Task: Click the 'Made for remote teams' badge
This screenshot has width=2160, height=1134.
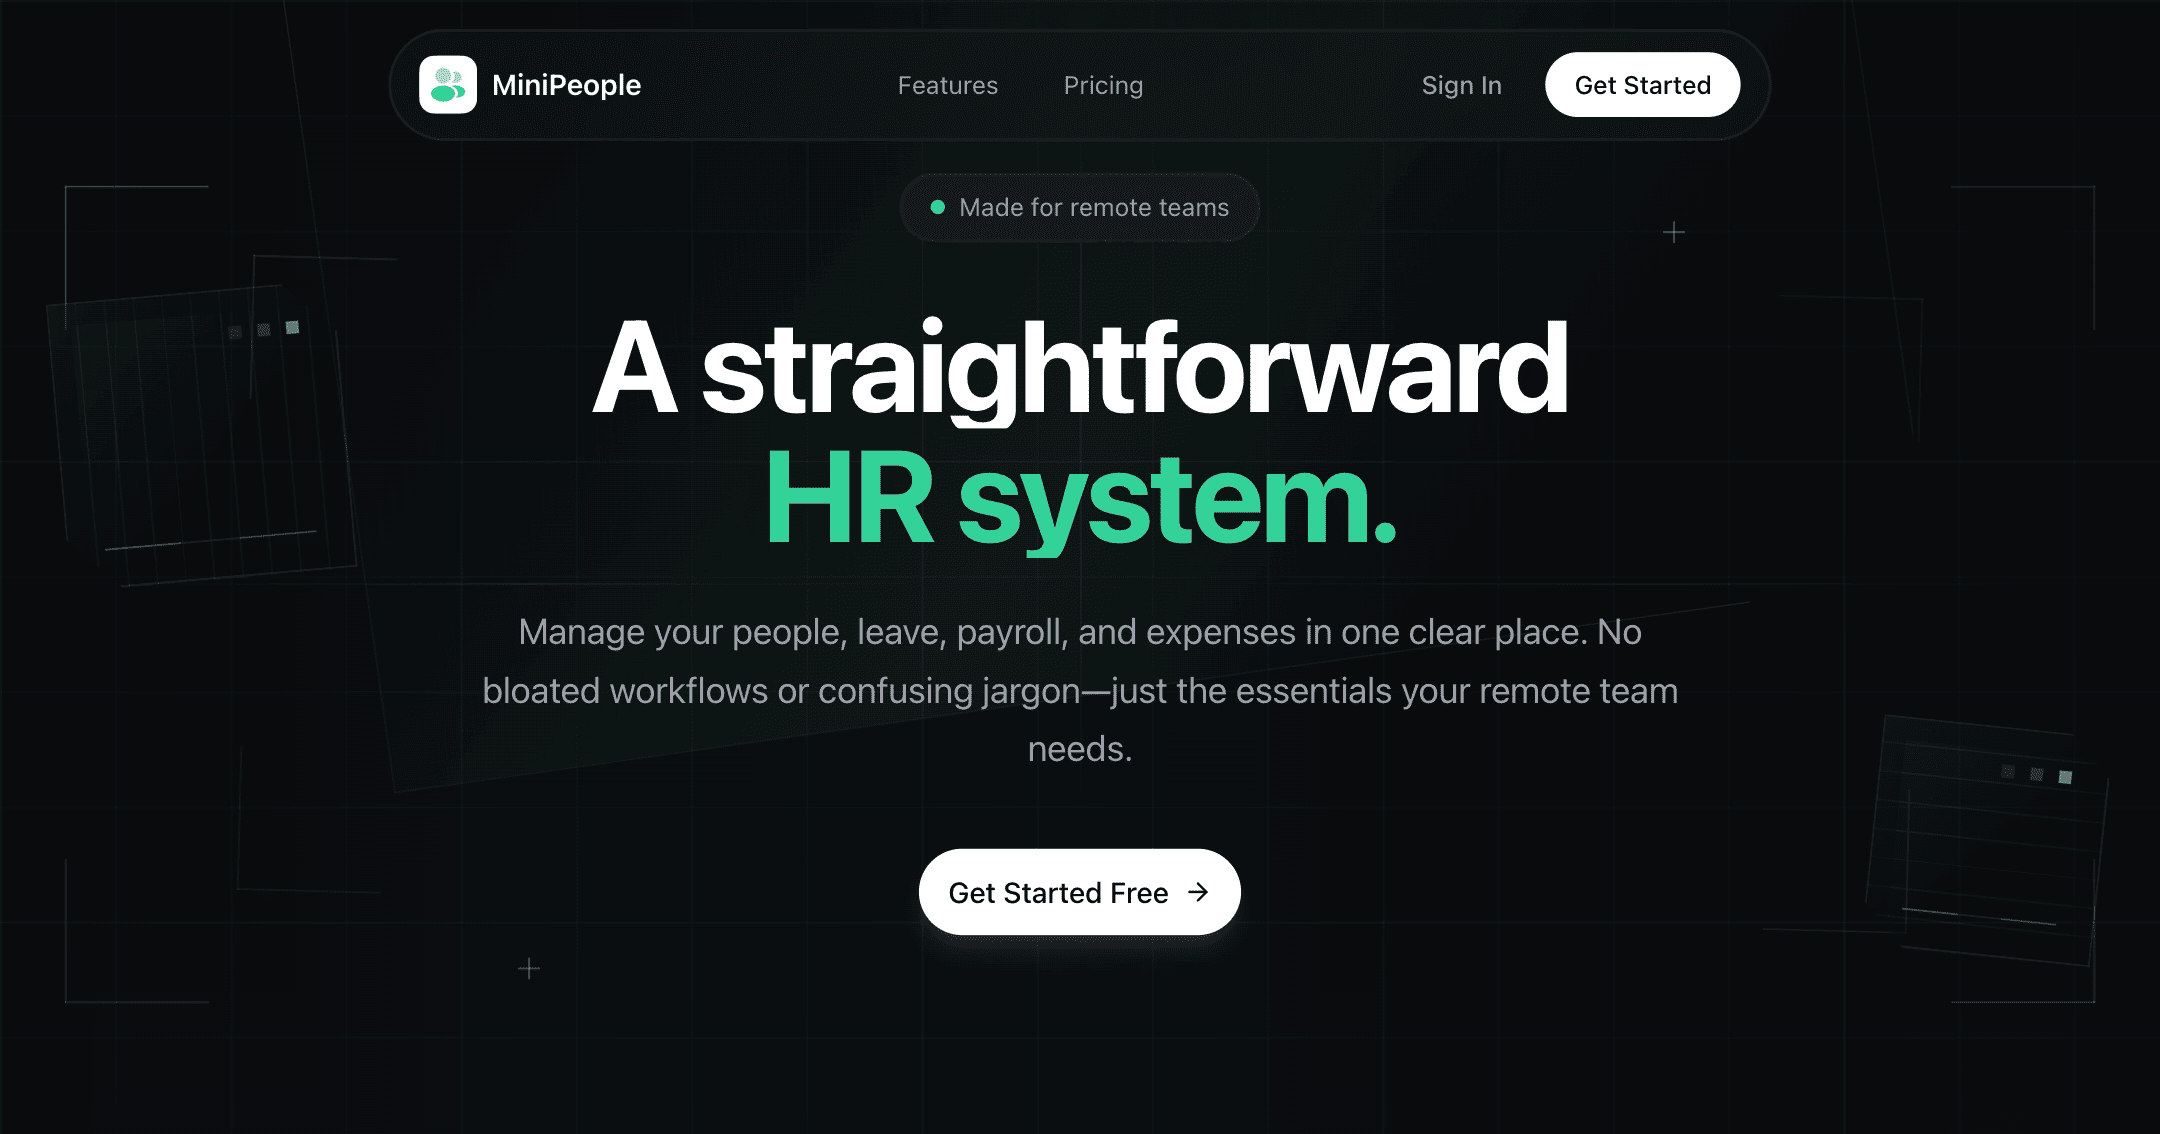Action: [x=1080, y=207]
